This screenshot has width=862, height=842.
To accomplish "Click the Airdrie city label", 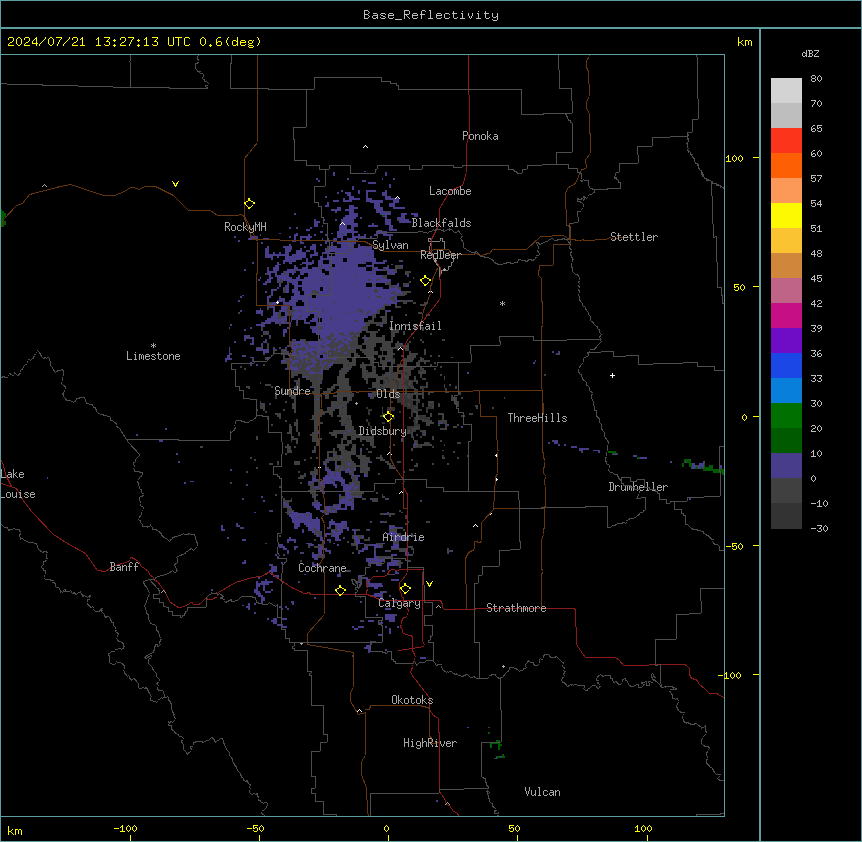I will (404, 537).
